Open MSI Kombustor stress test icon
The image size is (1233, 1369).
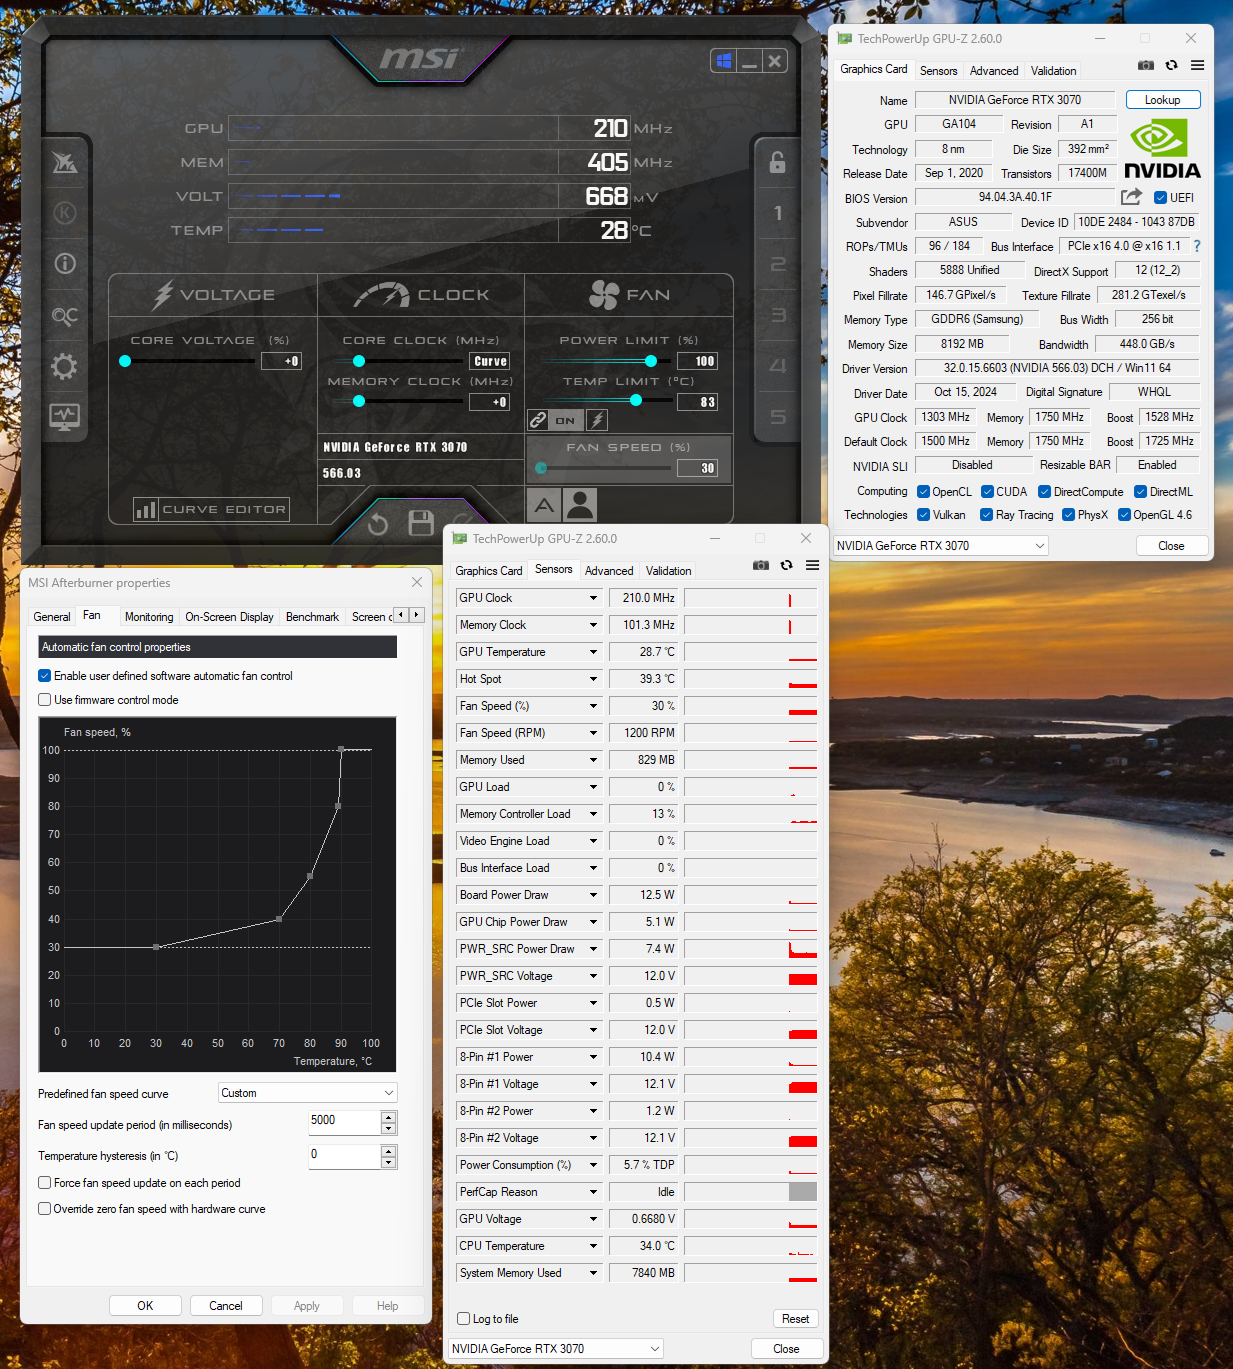(65, 213)
